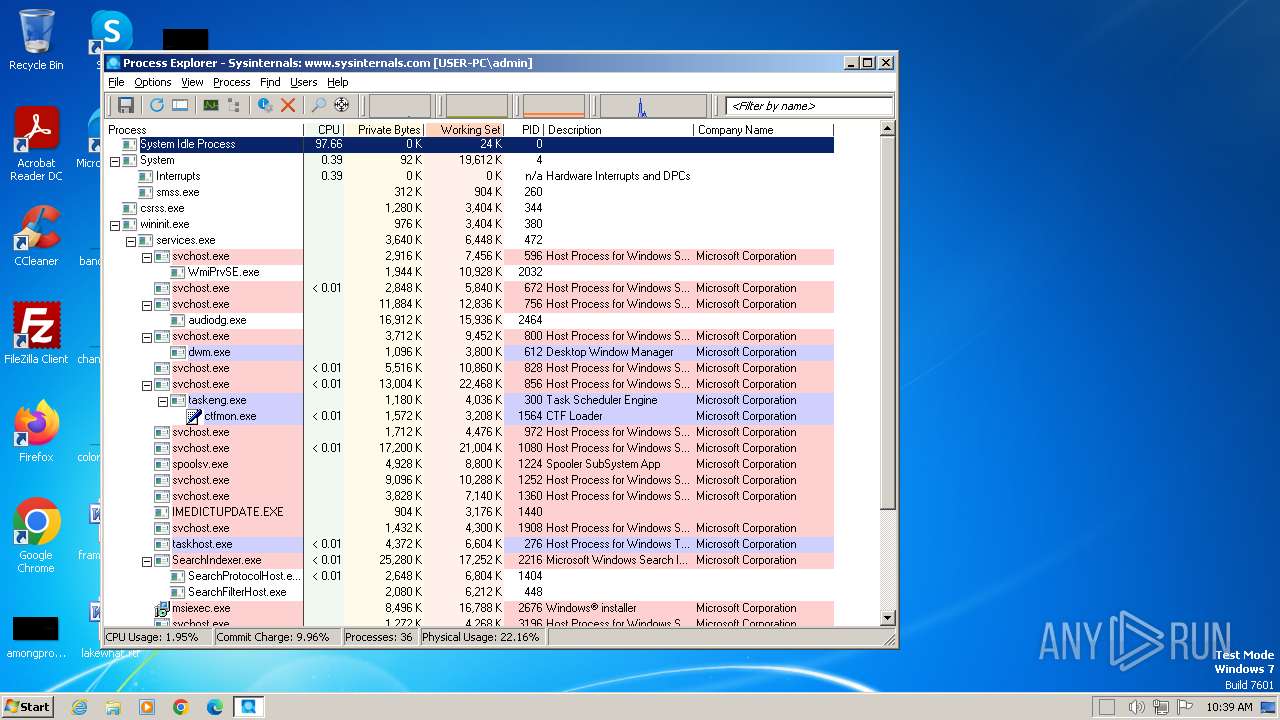Collapse the svchost.exe PID 756 node
The width and height of the screenshot is (1280, 720).
click(147, 305)
